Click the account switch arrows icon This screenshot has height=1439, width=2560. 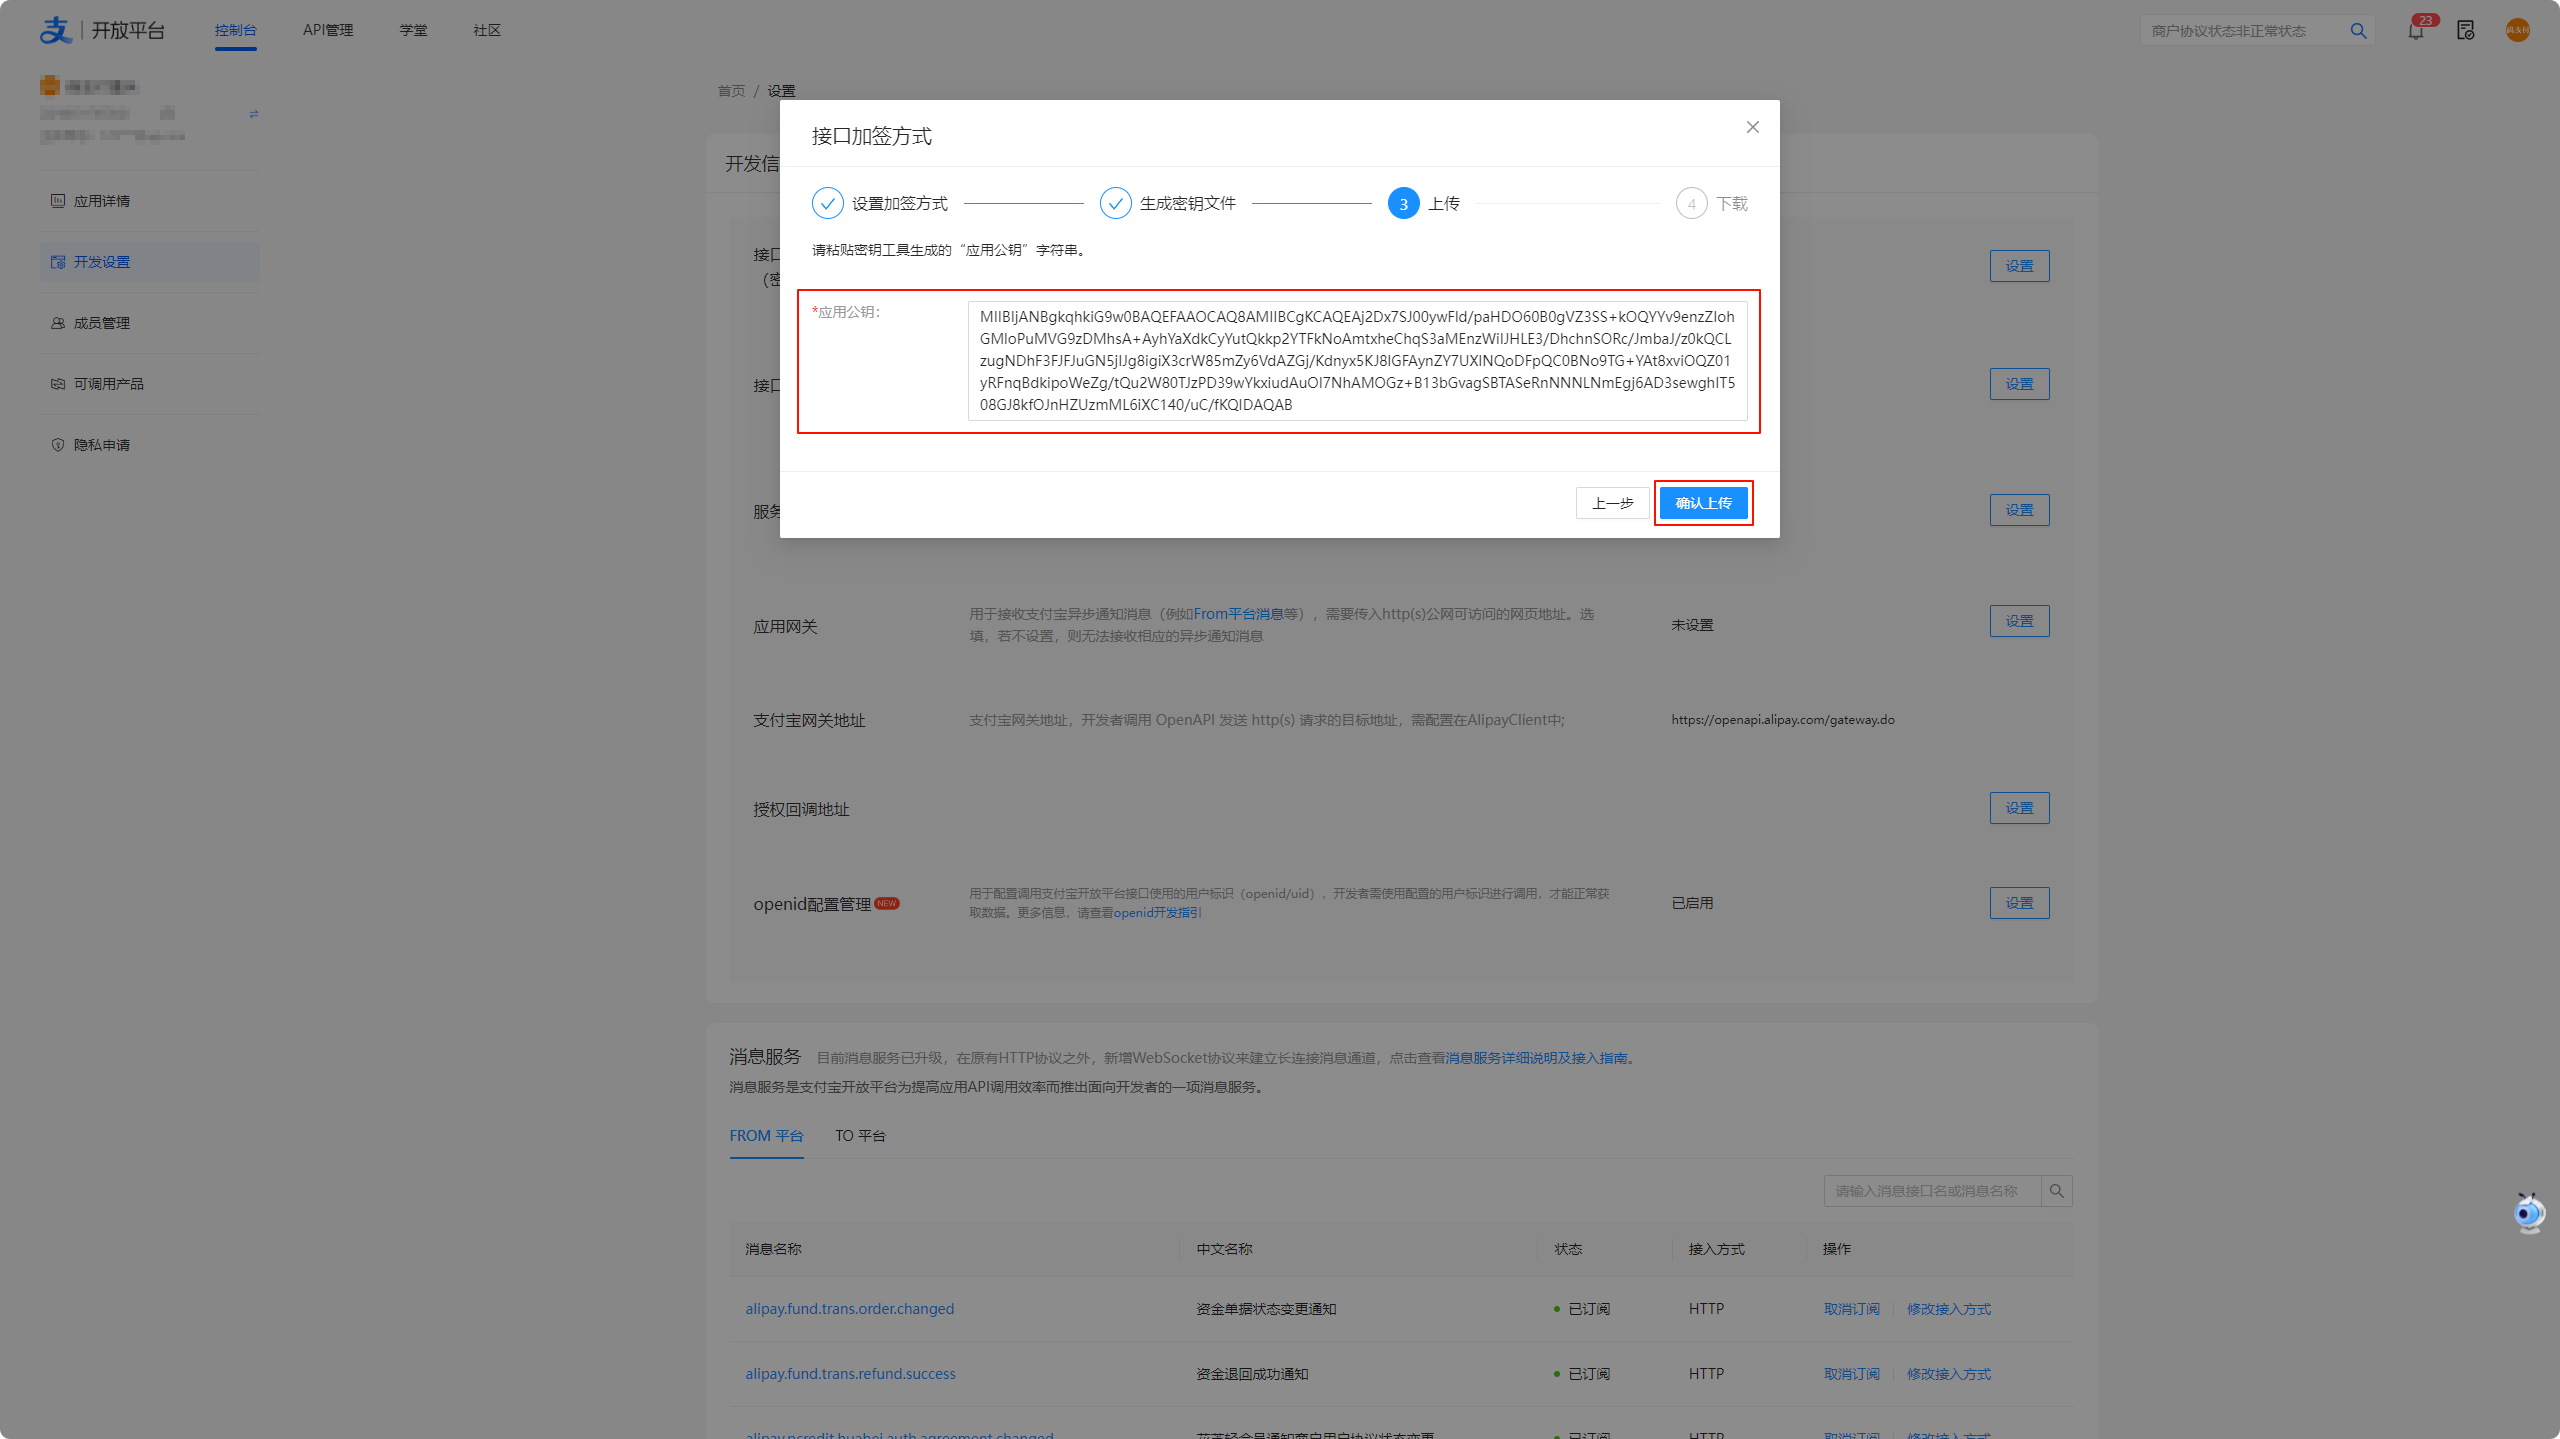point(253,114)
